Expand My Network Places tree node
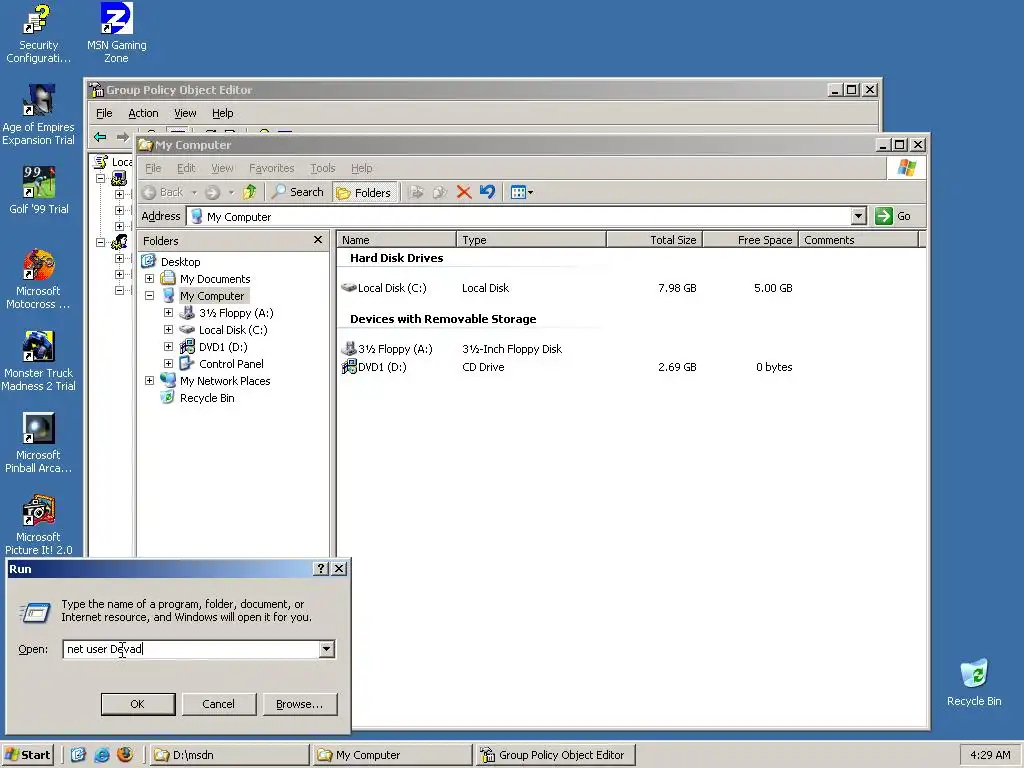Screen dimensions: 1024x768 (x=150, y=381)
